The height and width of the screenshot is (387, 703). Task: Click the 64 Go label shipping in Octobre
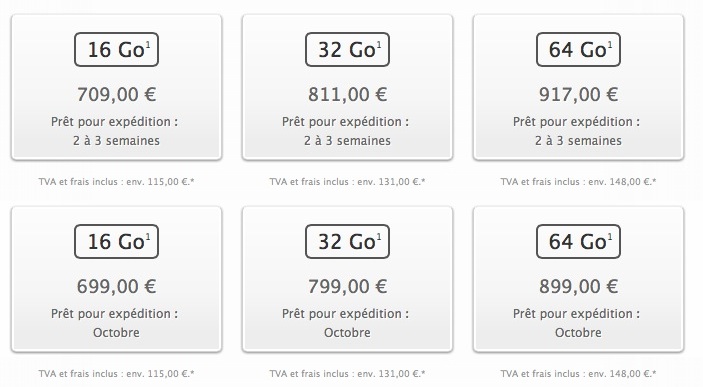[578, 241]
